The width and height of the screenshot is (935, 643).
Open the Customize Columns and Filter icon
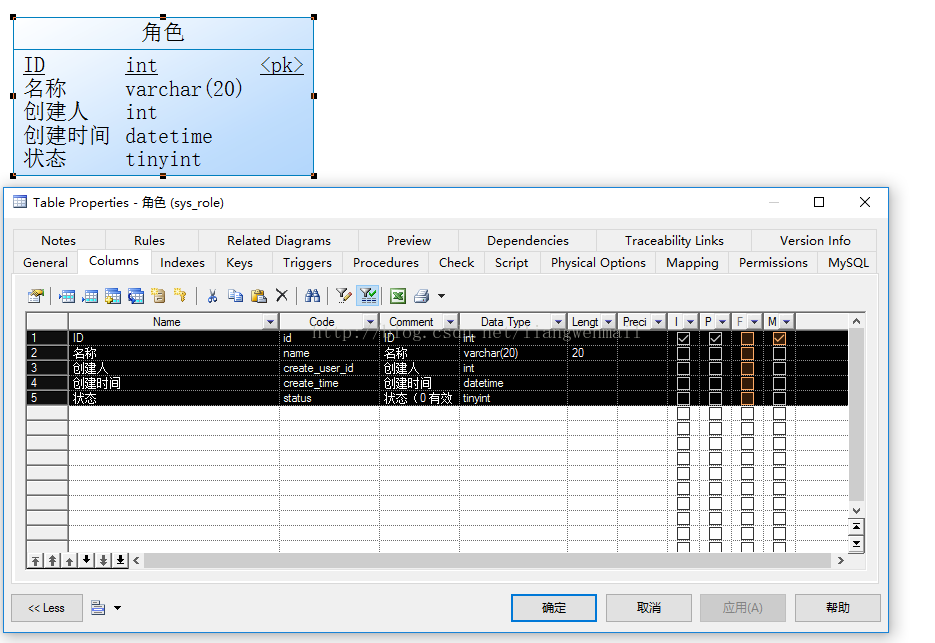(343, 296)
